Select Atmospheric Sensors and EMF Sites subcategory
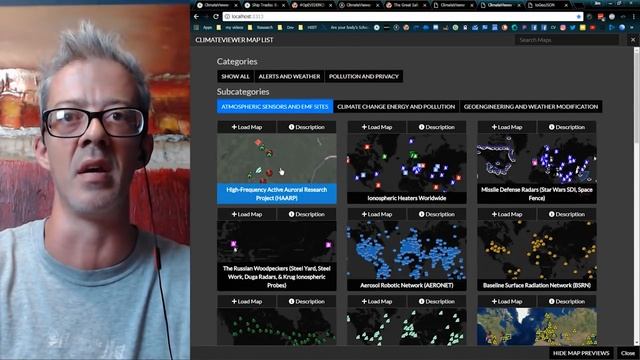 275,107
